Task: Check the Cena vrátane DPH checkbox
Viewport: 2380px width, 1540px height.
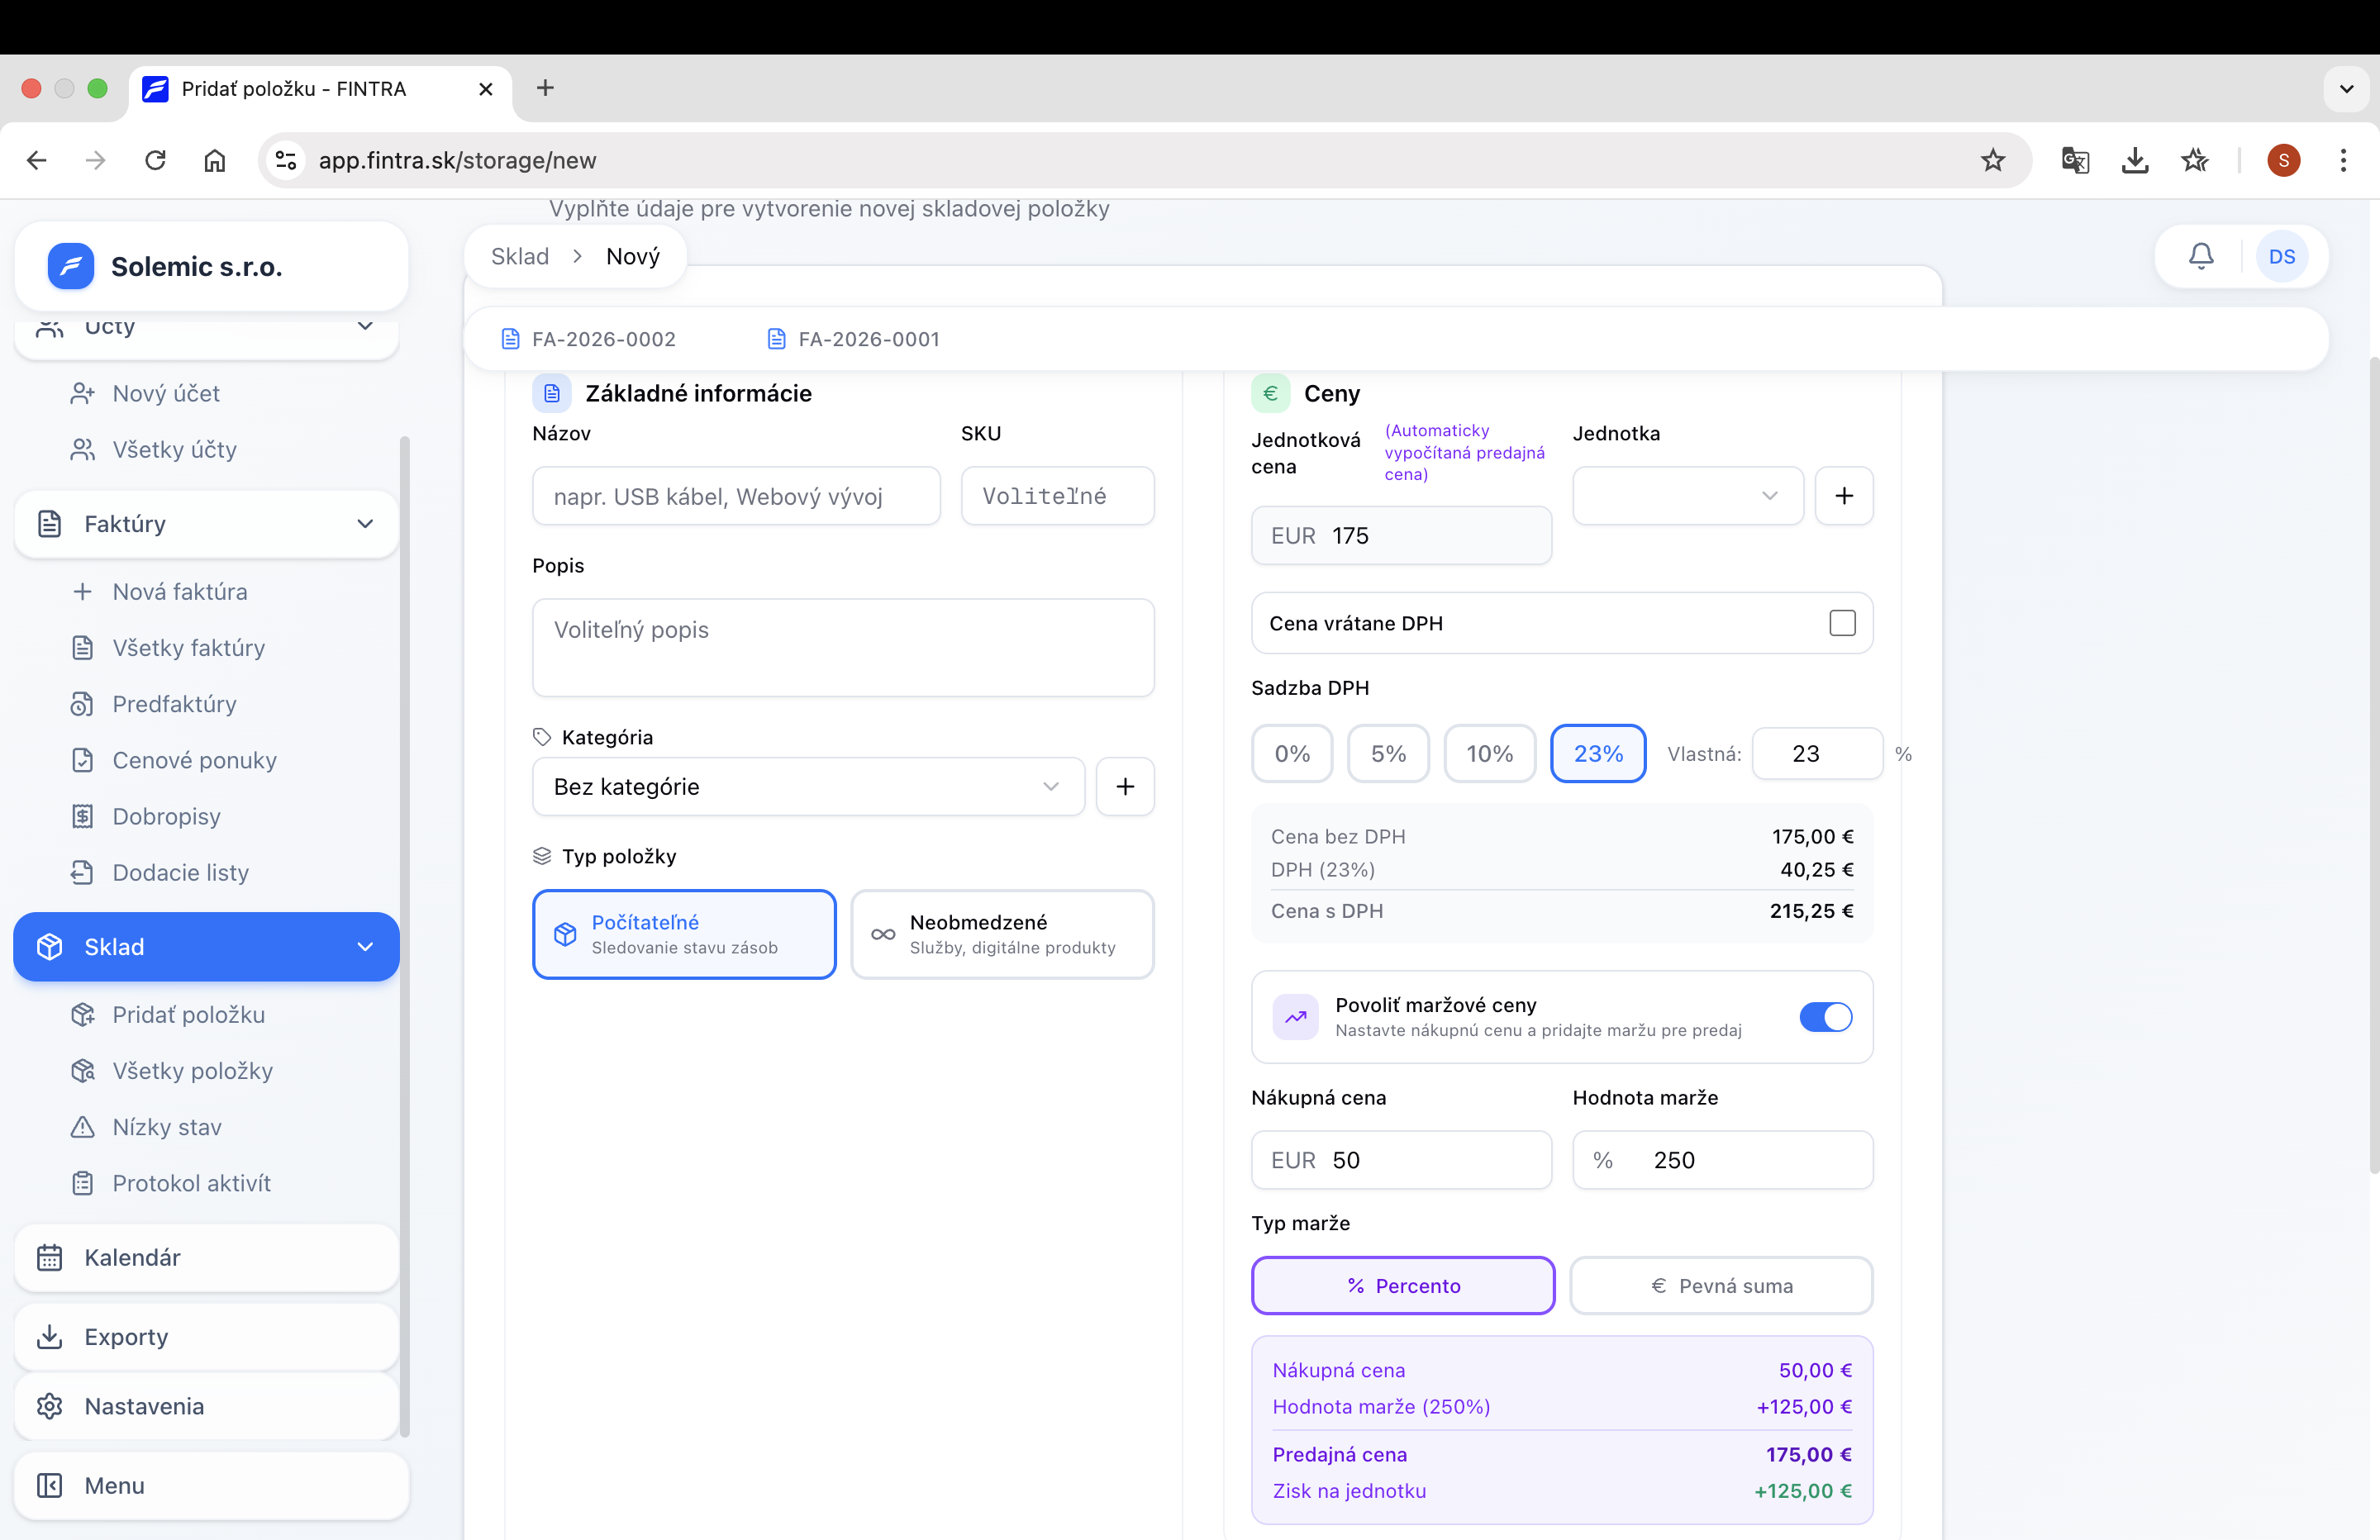Action: [x=1841, y=622]
